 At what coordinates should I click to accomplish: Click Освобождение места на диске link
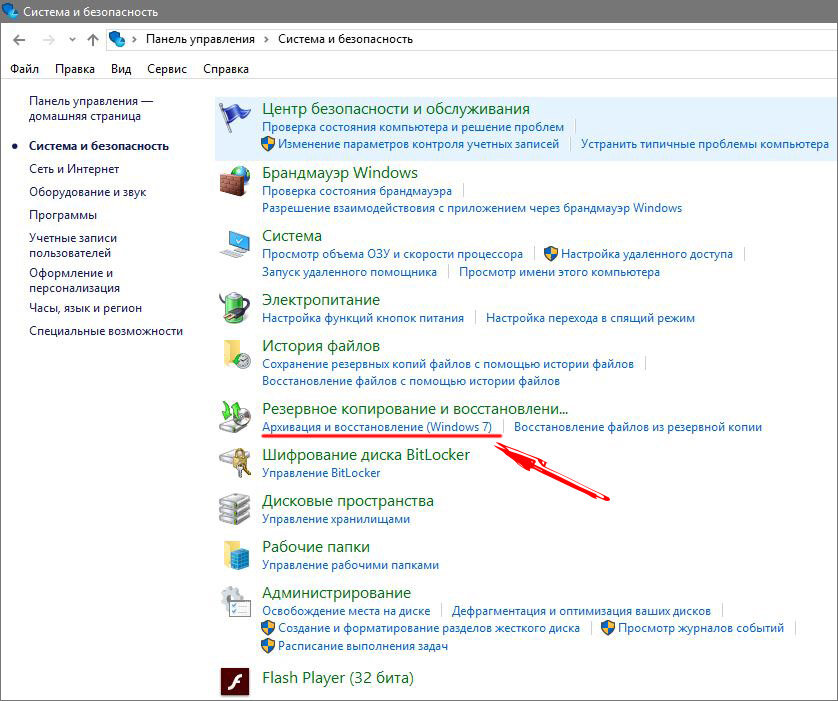346,611
